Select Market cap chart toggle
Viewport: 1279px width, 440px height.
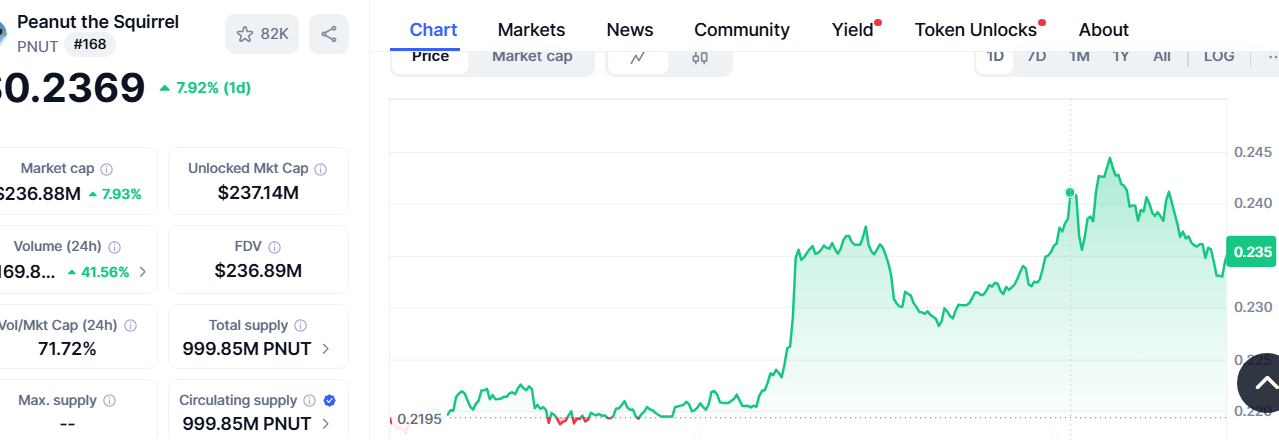(532, 56)
